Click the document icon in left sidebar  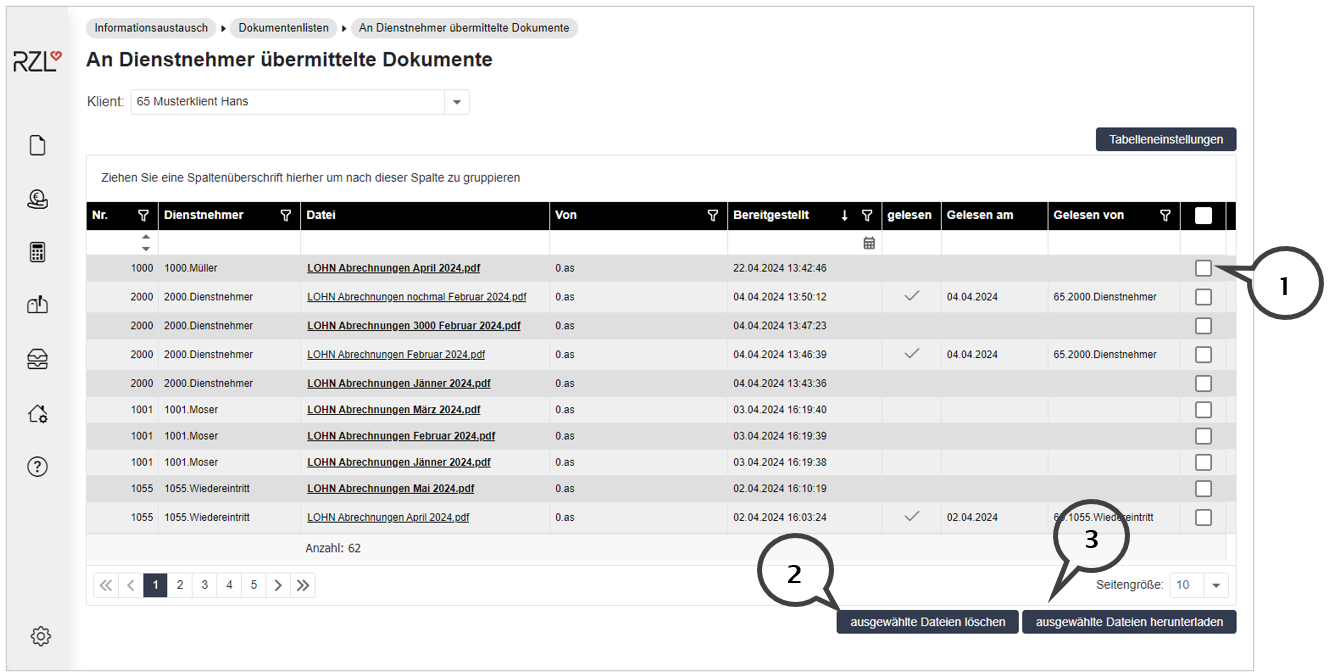coord(37,146)
